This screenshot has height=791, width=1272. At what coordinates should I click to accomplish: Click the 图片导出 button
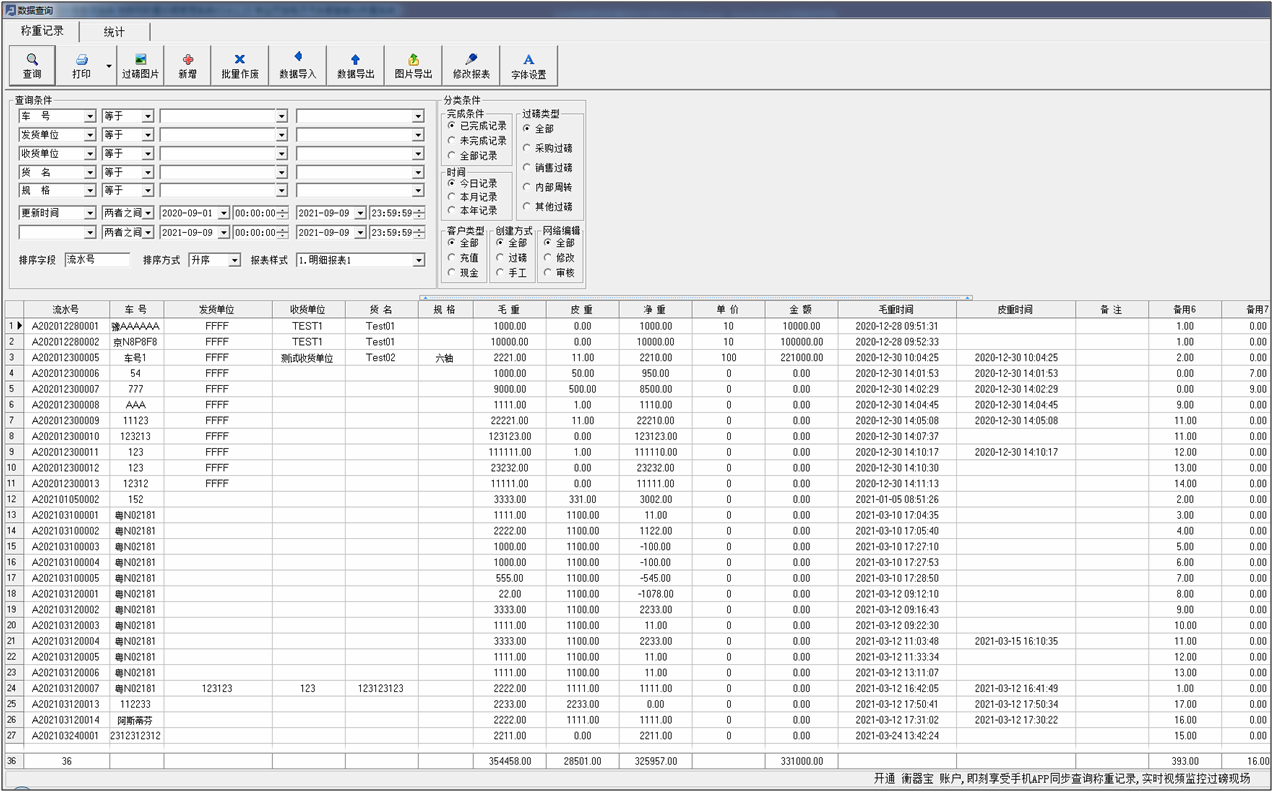(413, 66)
